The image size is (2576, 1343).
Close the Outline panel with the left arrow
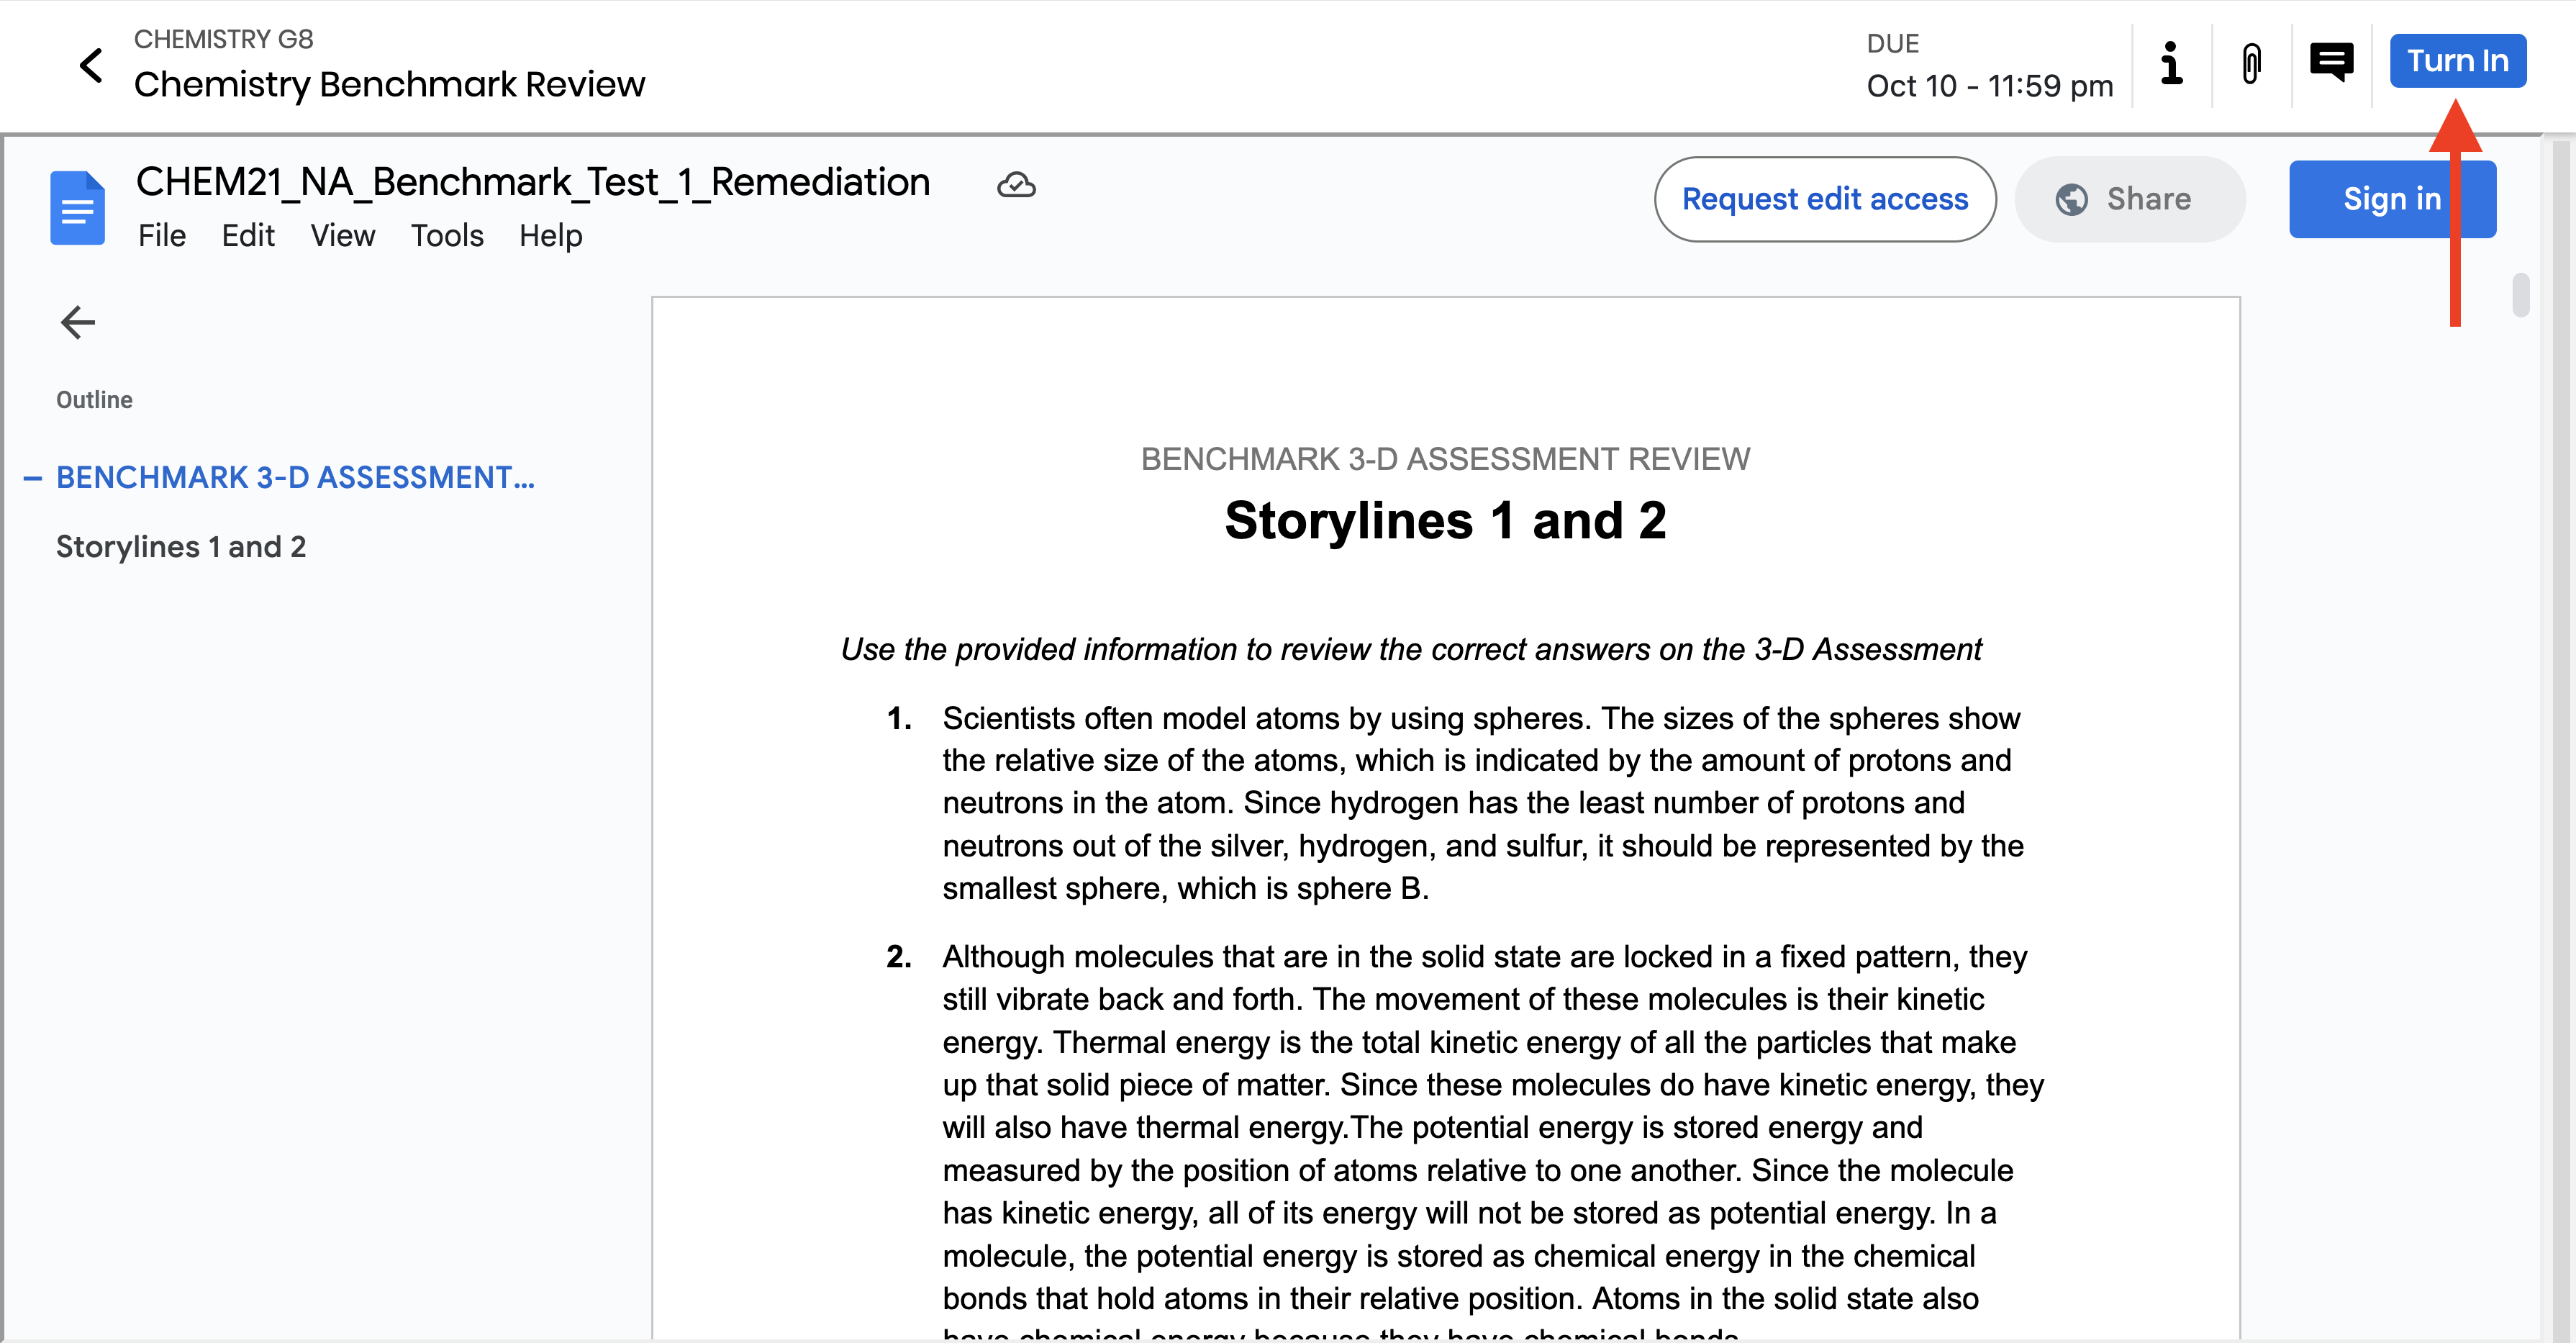78,322
